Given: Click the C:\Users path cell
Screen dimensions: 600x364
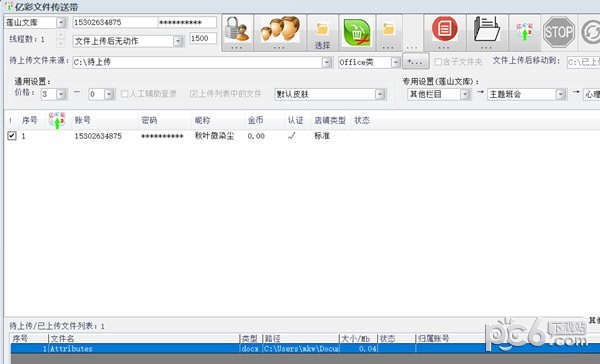Looking at the screenshot, I should coord(301,348).
